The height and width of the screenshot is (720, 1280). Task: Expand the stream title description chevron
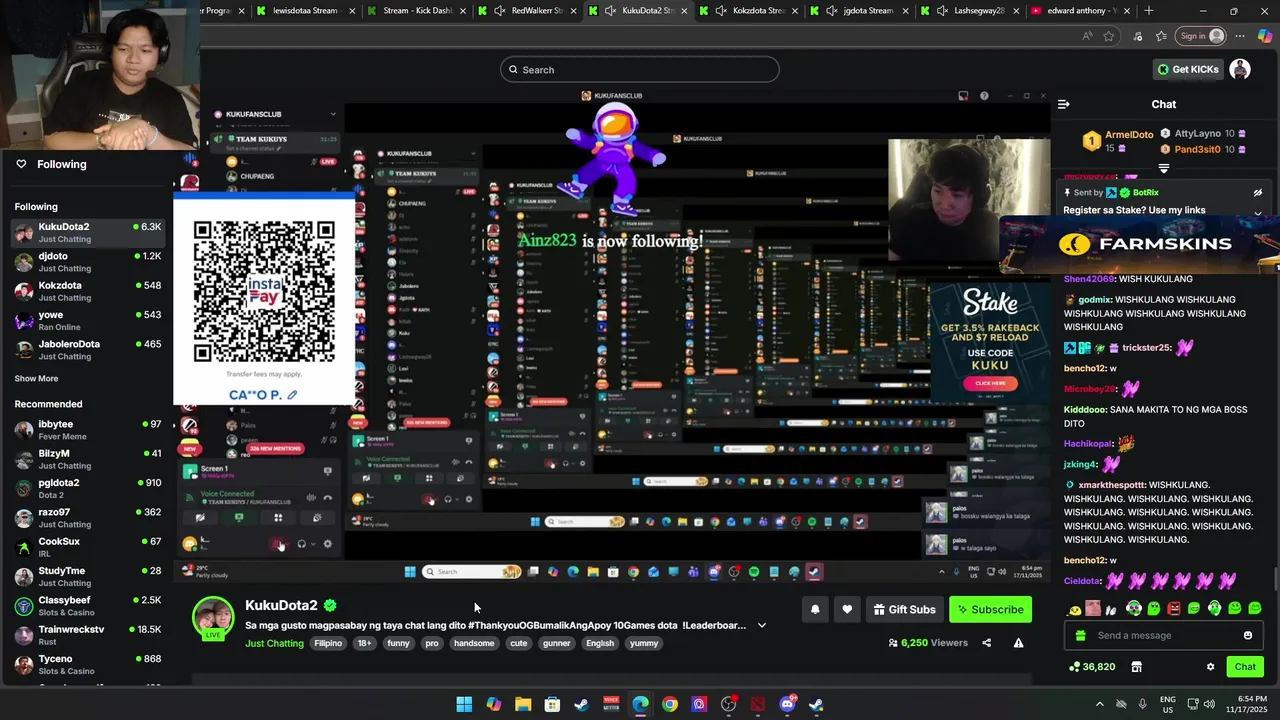pyautogui.click(x=762, y=625)
